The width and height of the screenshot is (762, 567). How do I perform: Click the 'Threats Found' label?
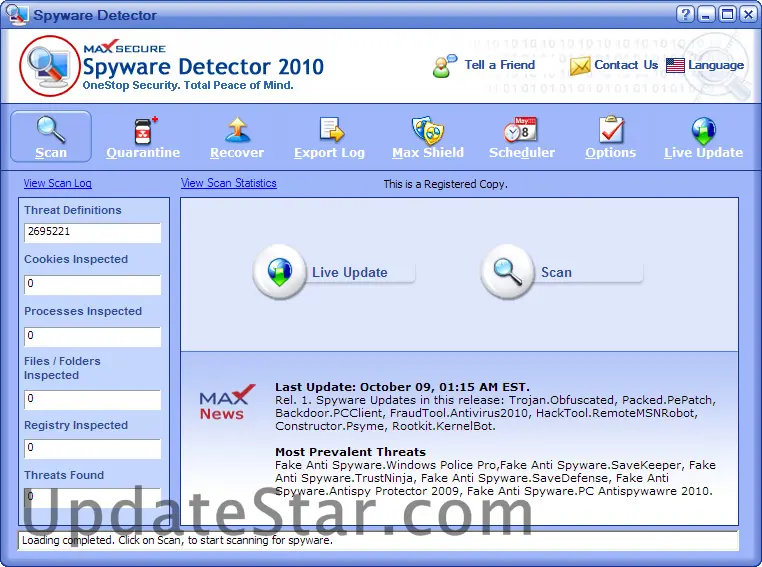(x=64, y=475)
